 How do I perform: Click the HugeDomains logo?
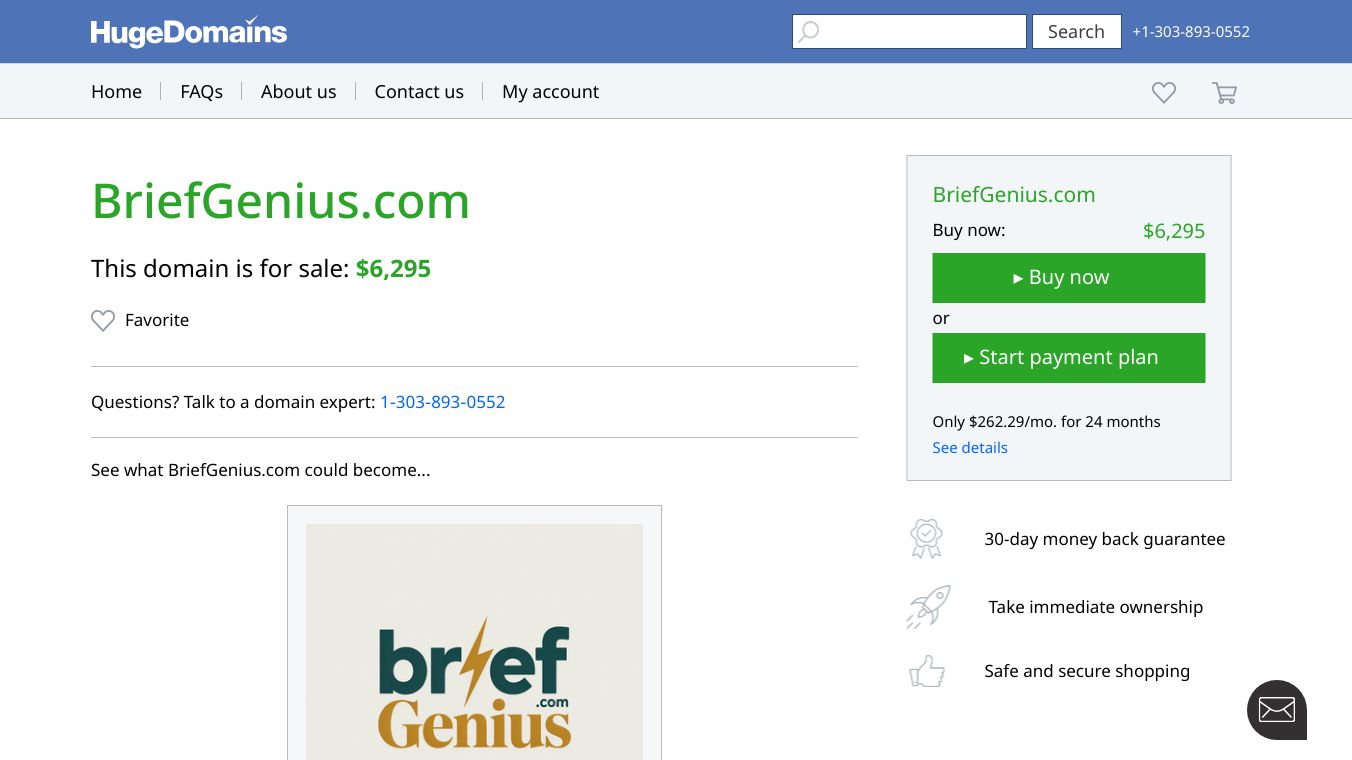click(x=188, y=32)
